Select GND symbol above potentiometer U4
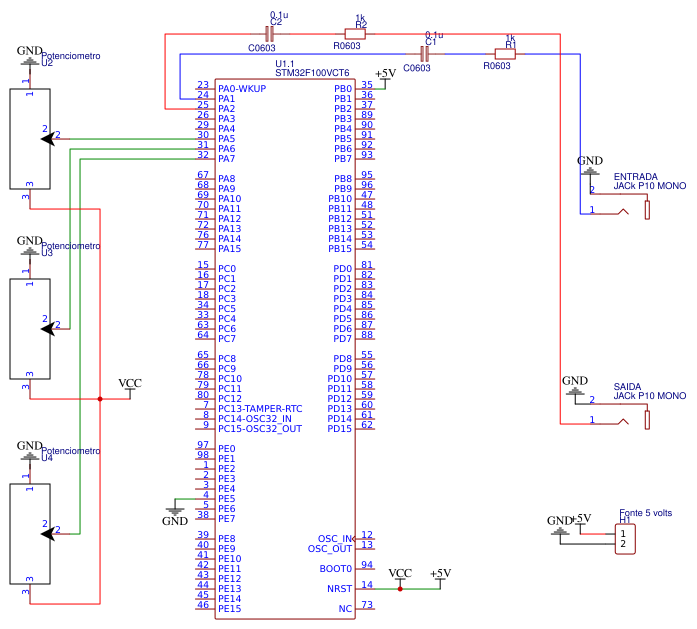 point(30,452)
